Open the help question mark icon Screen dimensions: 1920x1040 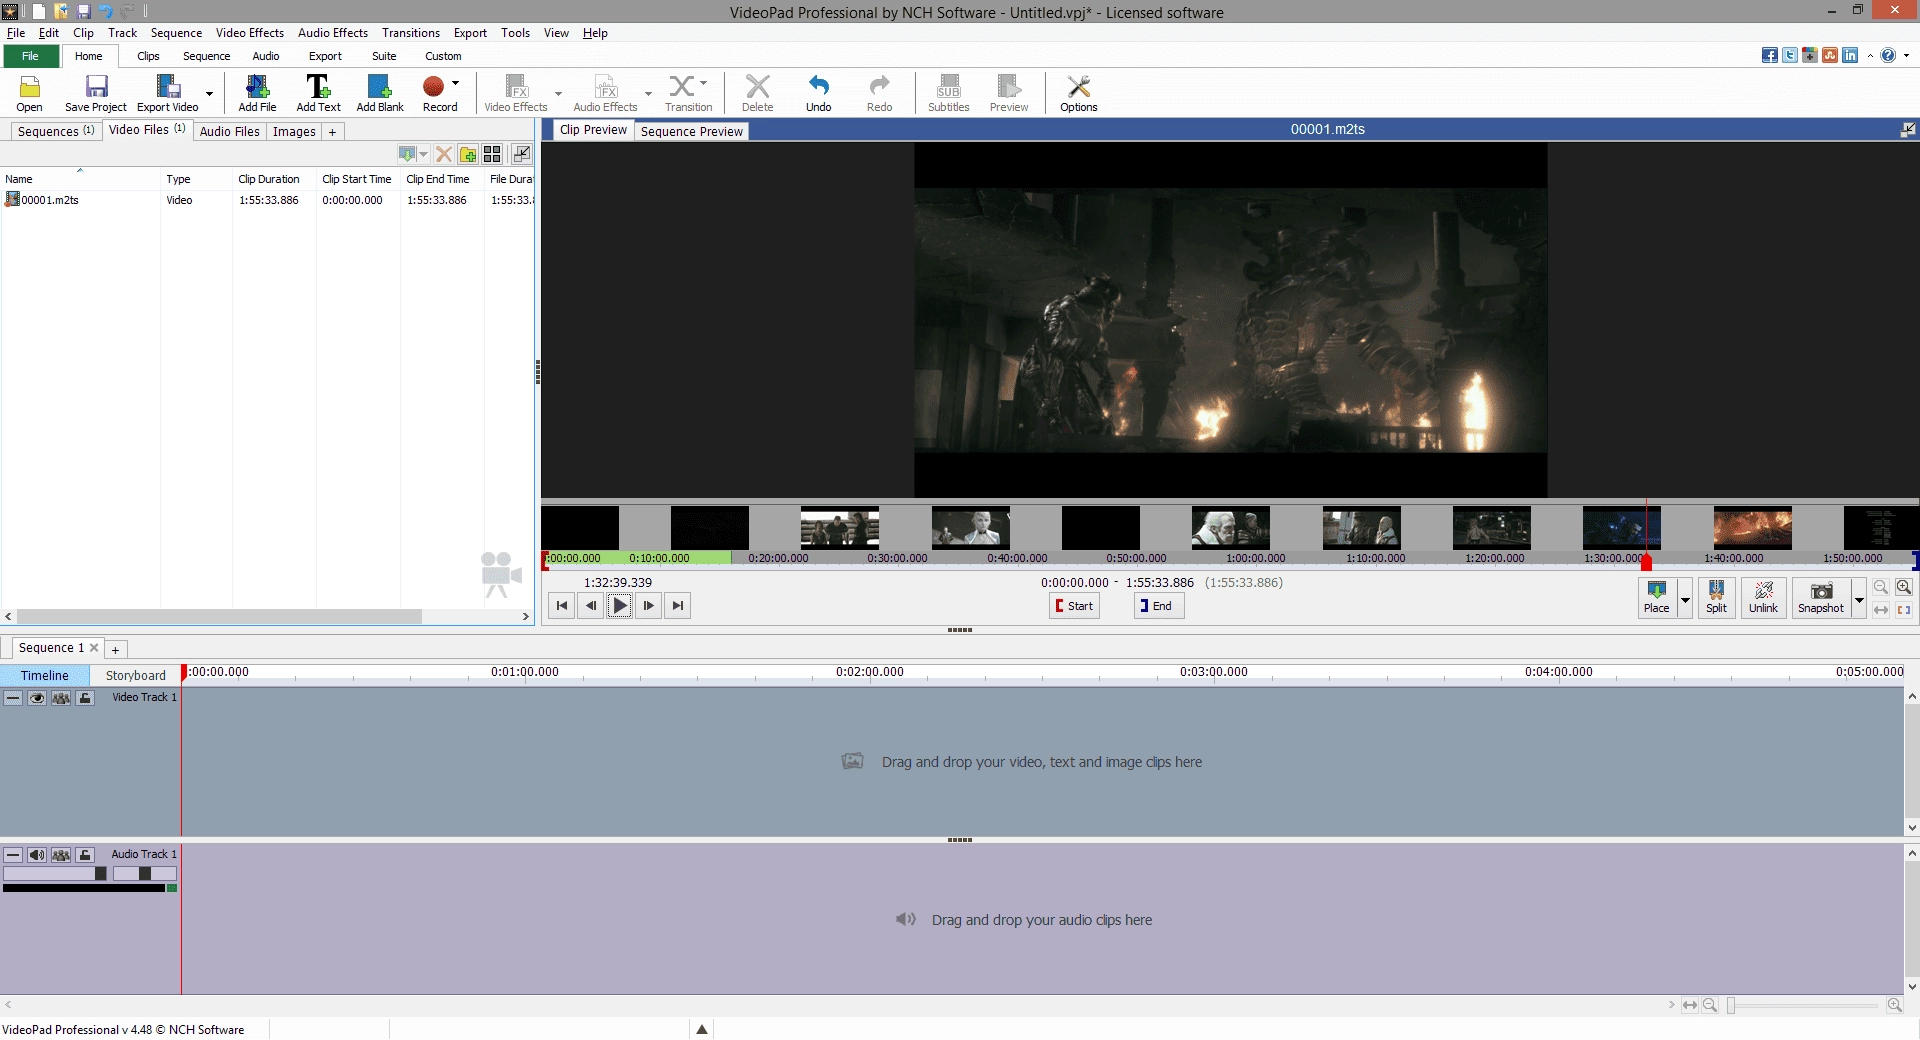[1888, 56]
